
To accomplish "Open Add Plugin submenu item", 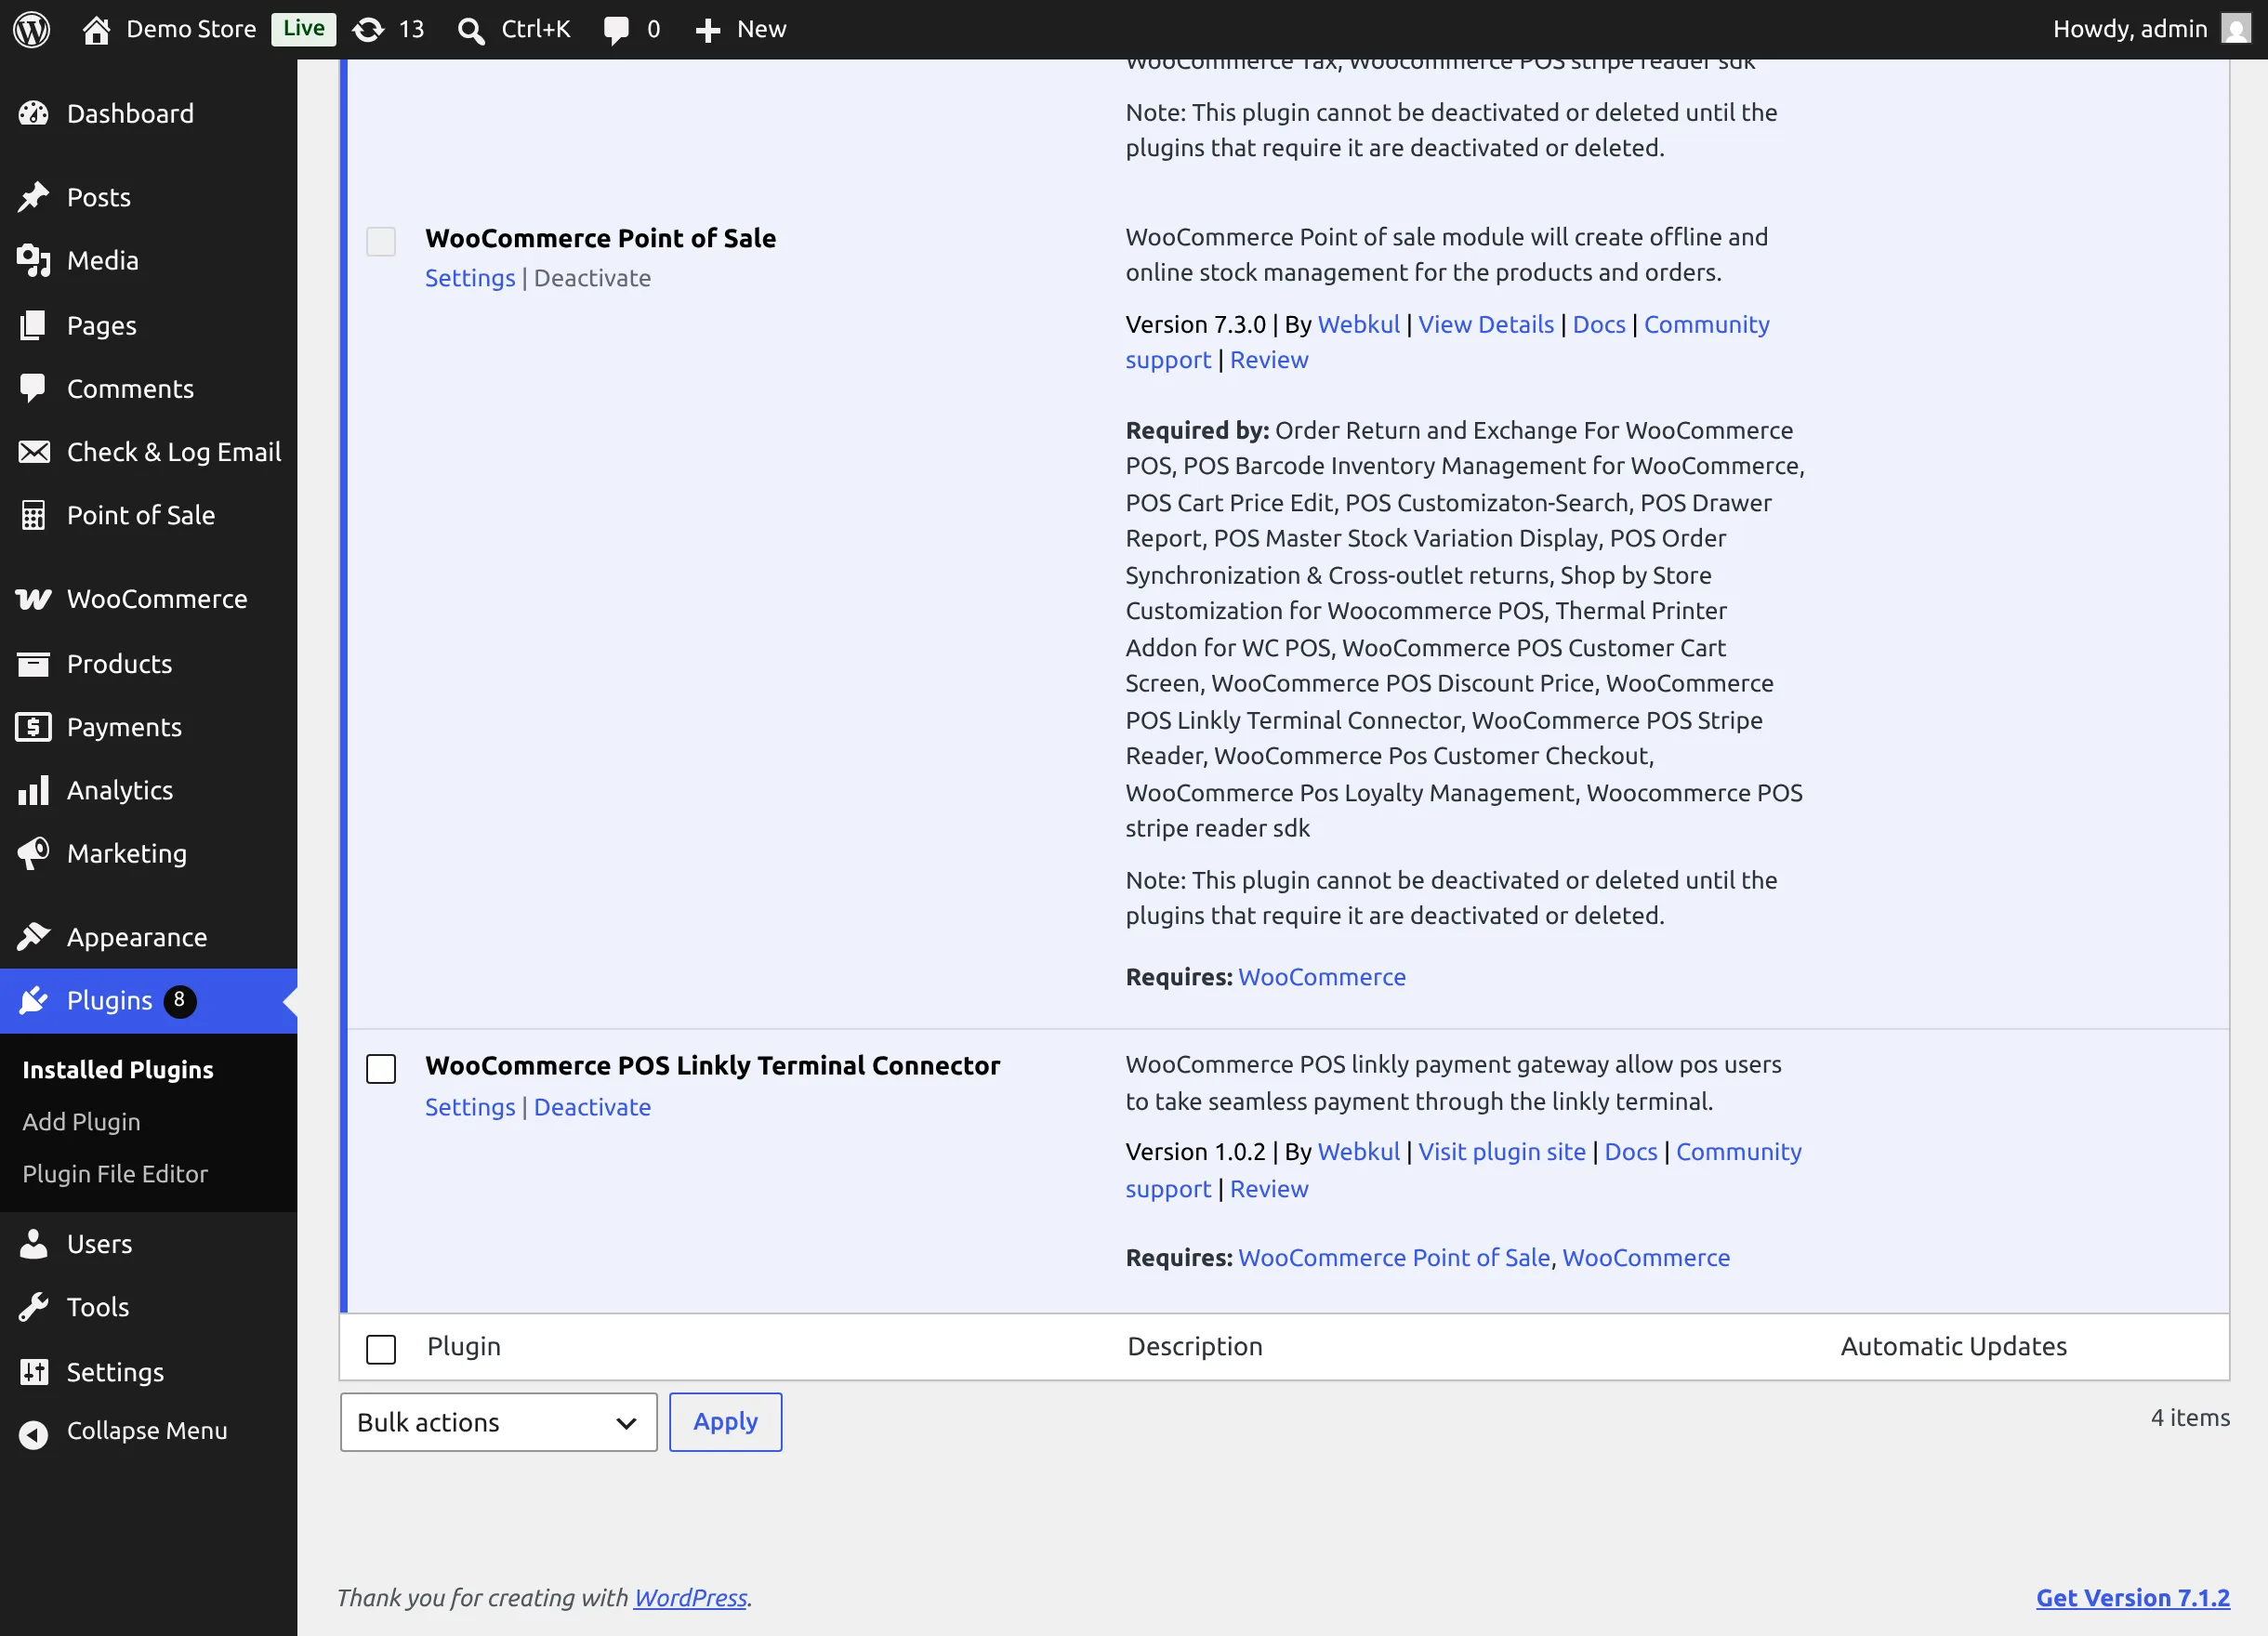I will (x=82, y=1121).
